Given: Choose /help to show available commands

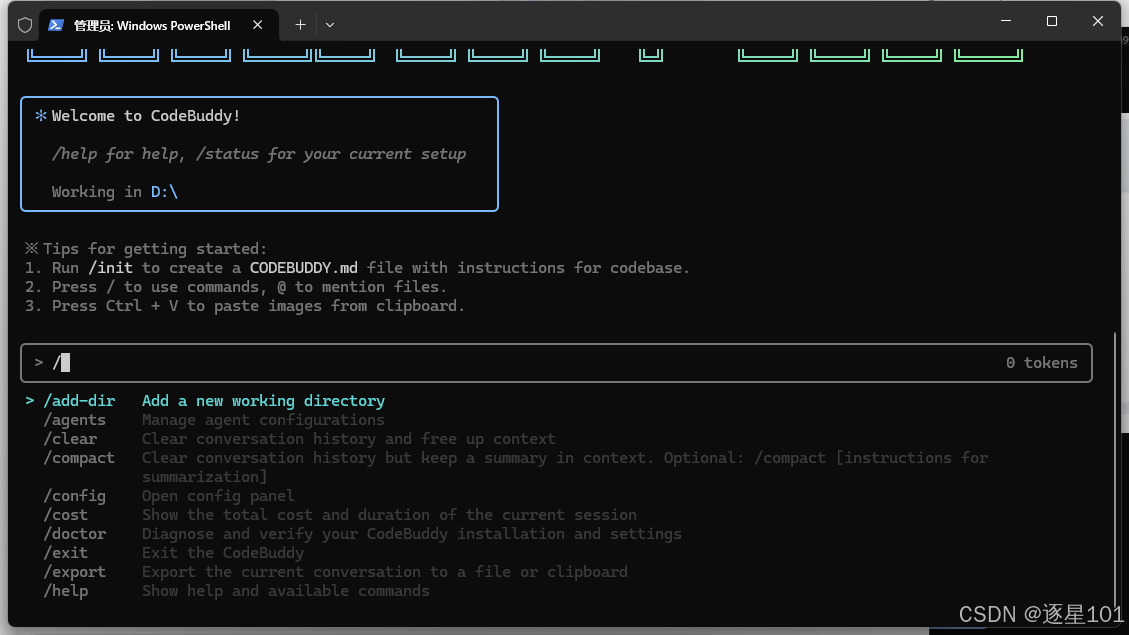Looking at the screenshot, I should tap(65, 590).
